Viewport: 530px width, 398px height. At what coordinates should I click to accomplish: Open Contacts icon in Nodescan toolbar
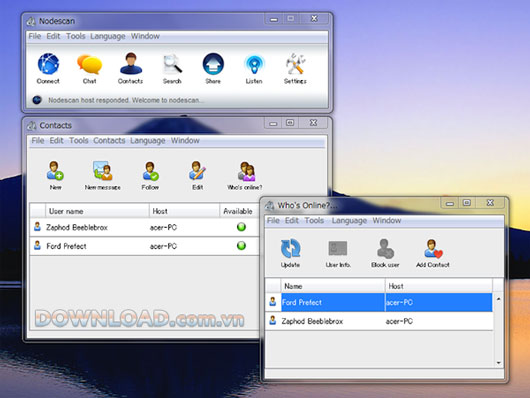(x=131, y=64)
